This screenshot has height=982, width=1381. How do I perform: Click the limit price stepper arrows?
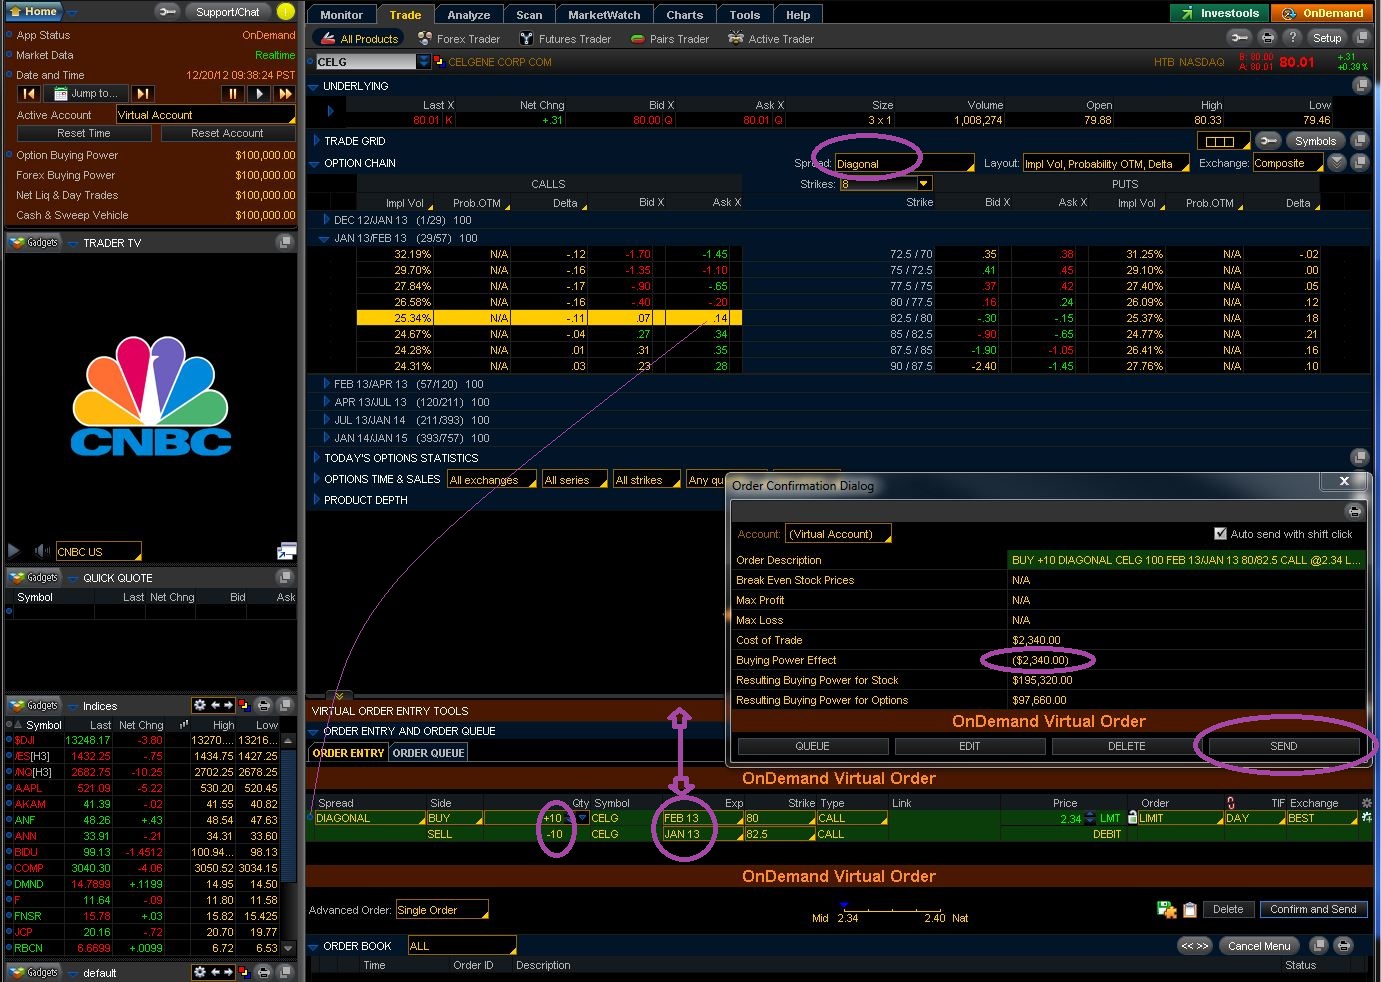click(1089, 818)
